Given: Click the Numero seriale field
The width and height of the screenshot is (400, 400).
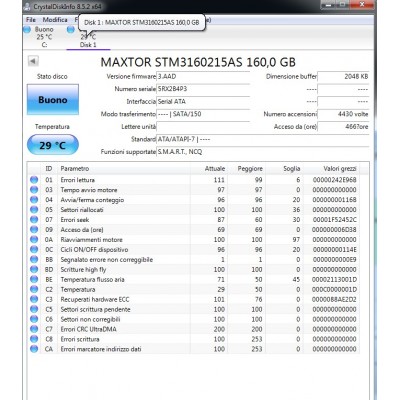Looking at the screenshot, I should (203, 89).
